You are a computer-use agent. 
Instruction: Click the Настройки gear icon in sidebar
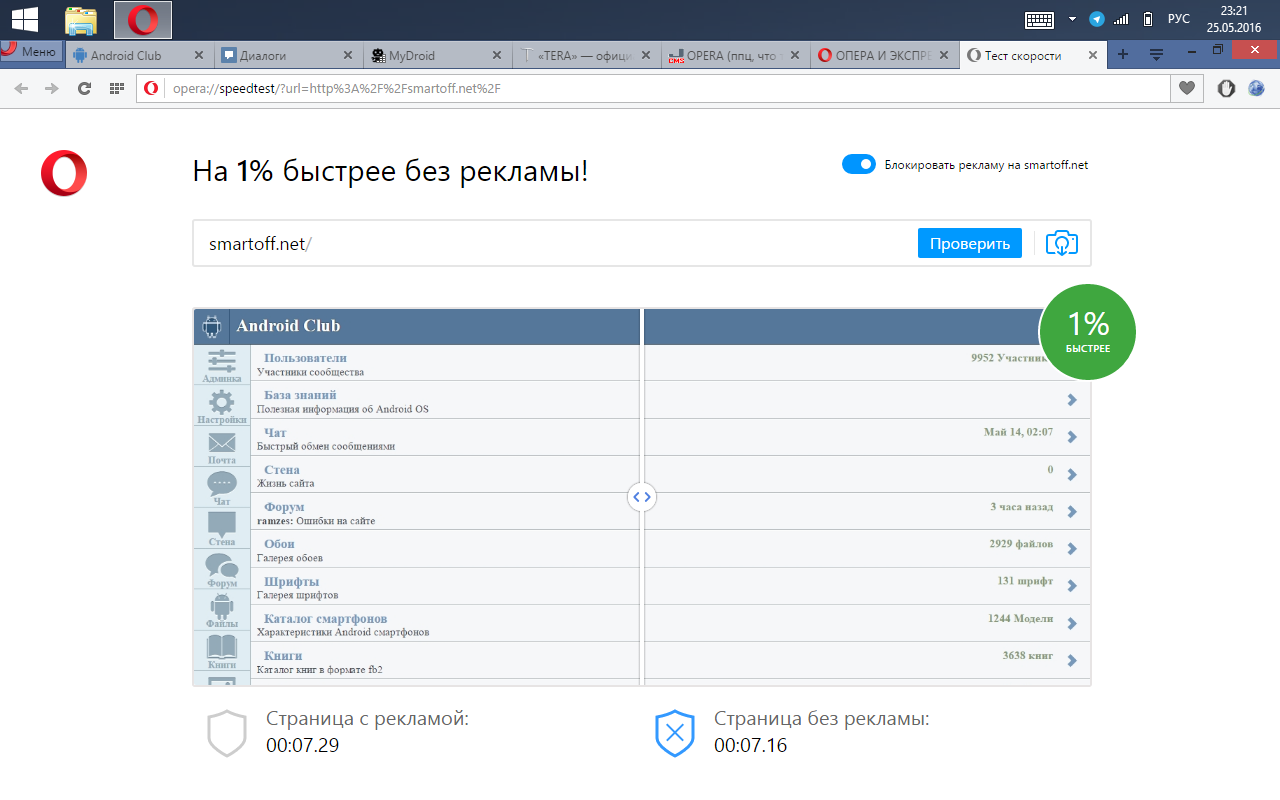point(221,404)
